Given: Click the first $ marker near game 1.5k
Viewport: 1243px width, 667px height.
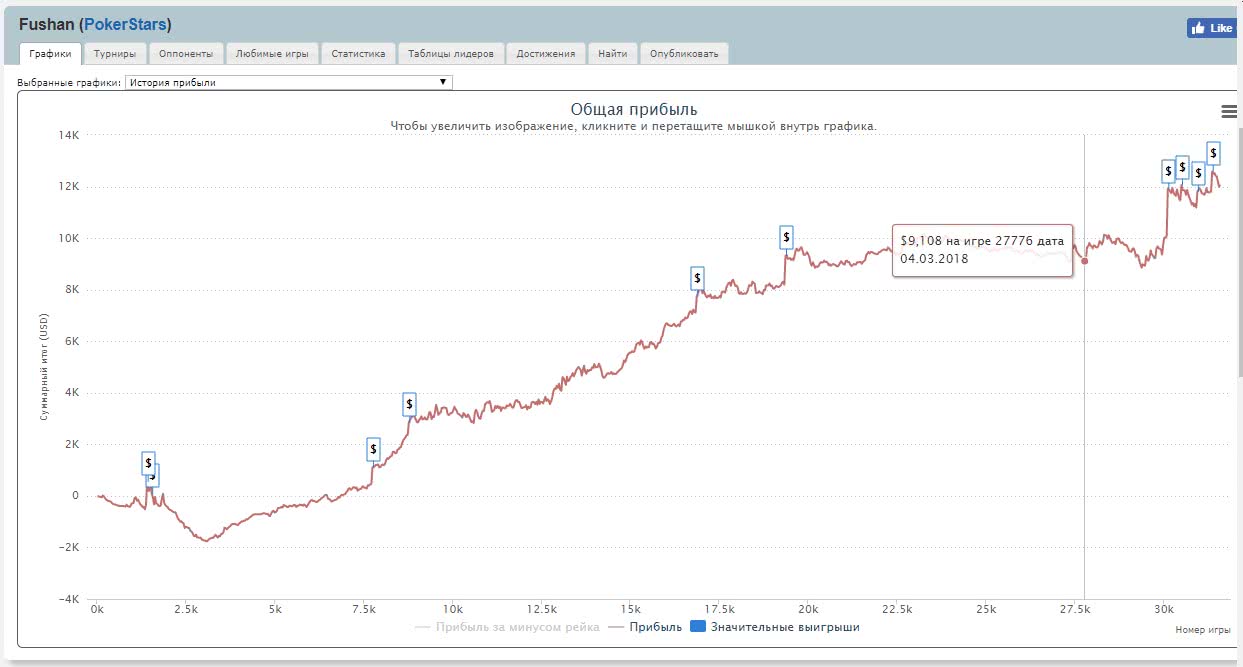Looking at the screenshot, I should pyautogui.click(x=148, y=462).
